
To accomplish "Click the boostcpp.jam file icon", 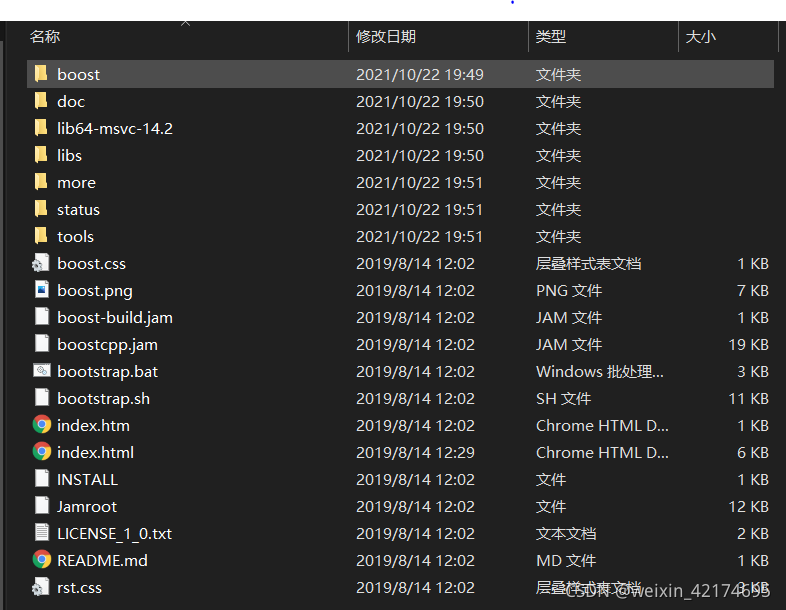I will pyautogui.click(x=42, y=344).
